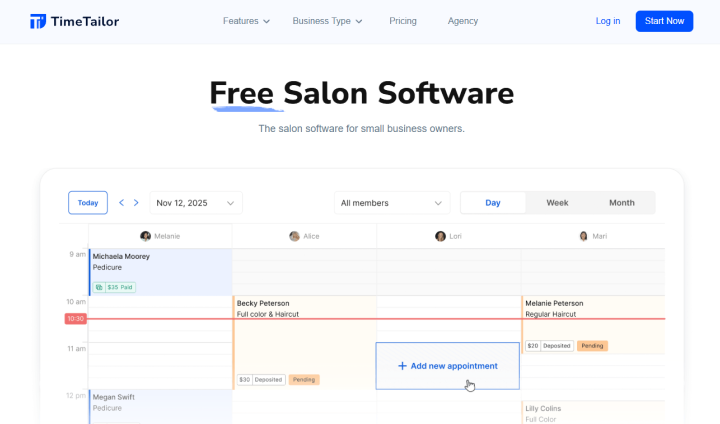720x424 pixels.
Task: Jump to Today in calendar
Action: tap(88, 203)
